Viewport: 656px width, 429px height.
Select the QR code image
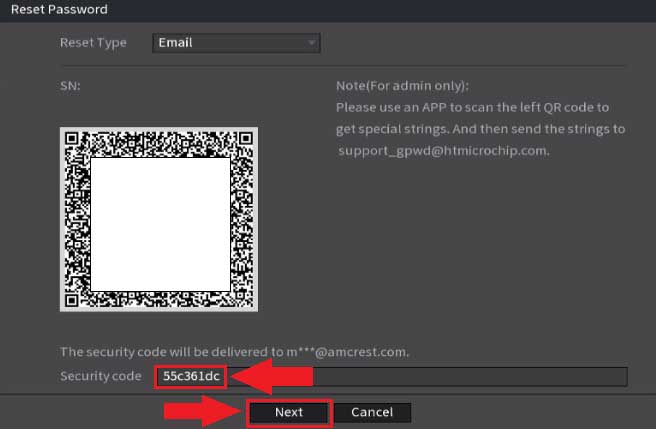[159, 220]
